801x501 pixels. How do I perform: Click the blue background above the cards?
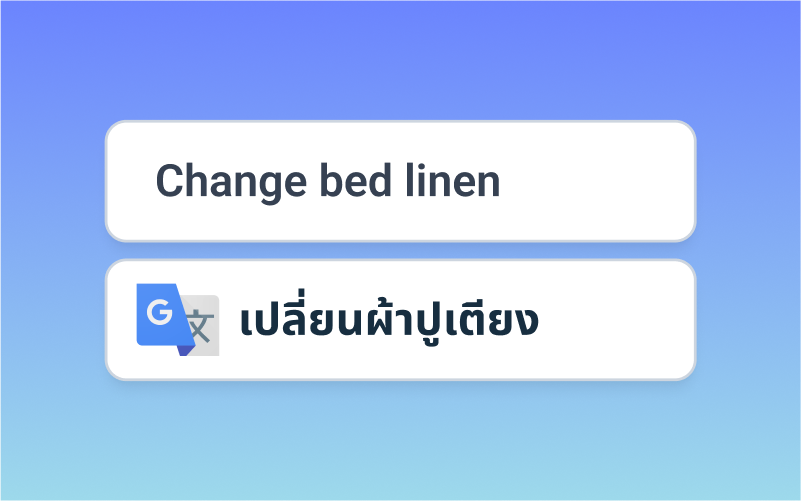click(400, 60)
